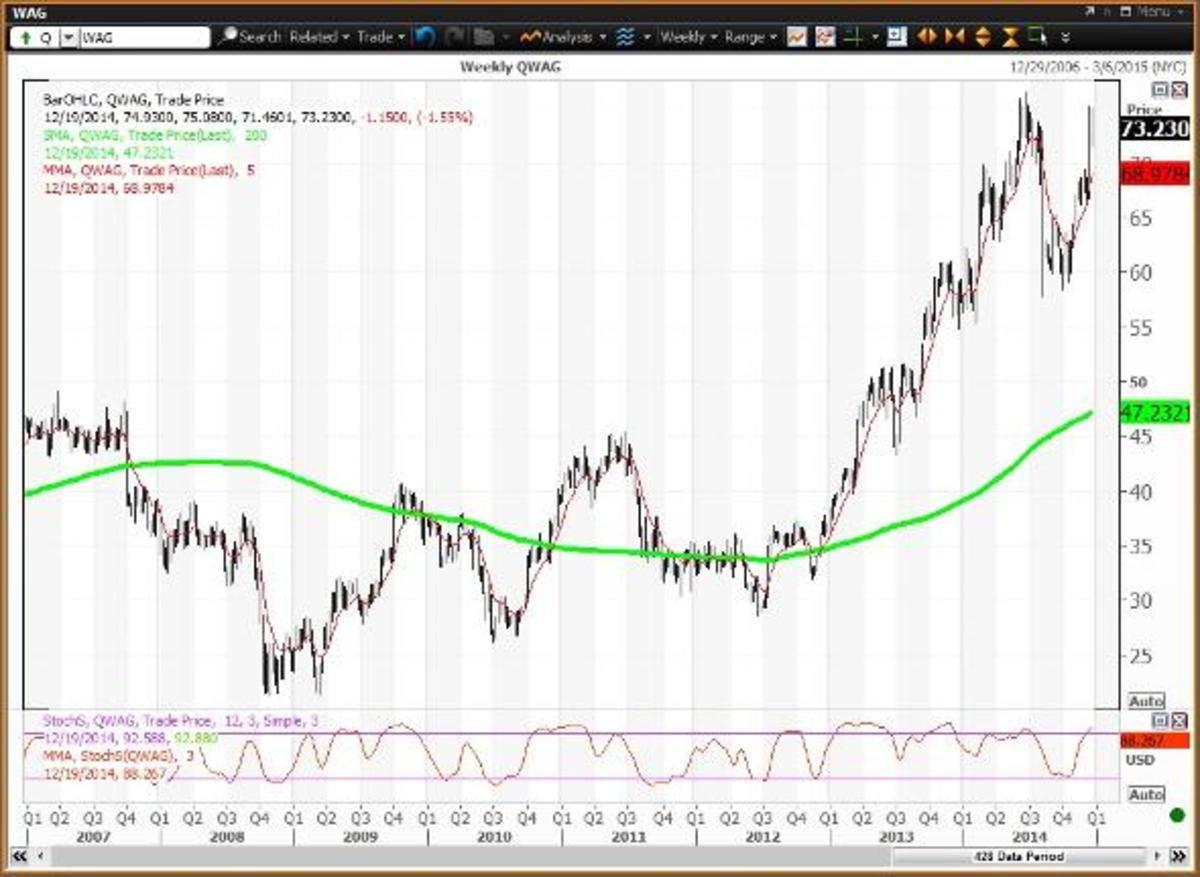
Task: Open the Related menu
Action: (318, 37)
